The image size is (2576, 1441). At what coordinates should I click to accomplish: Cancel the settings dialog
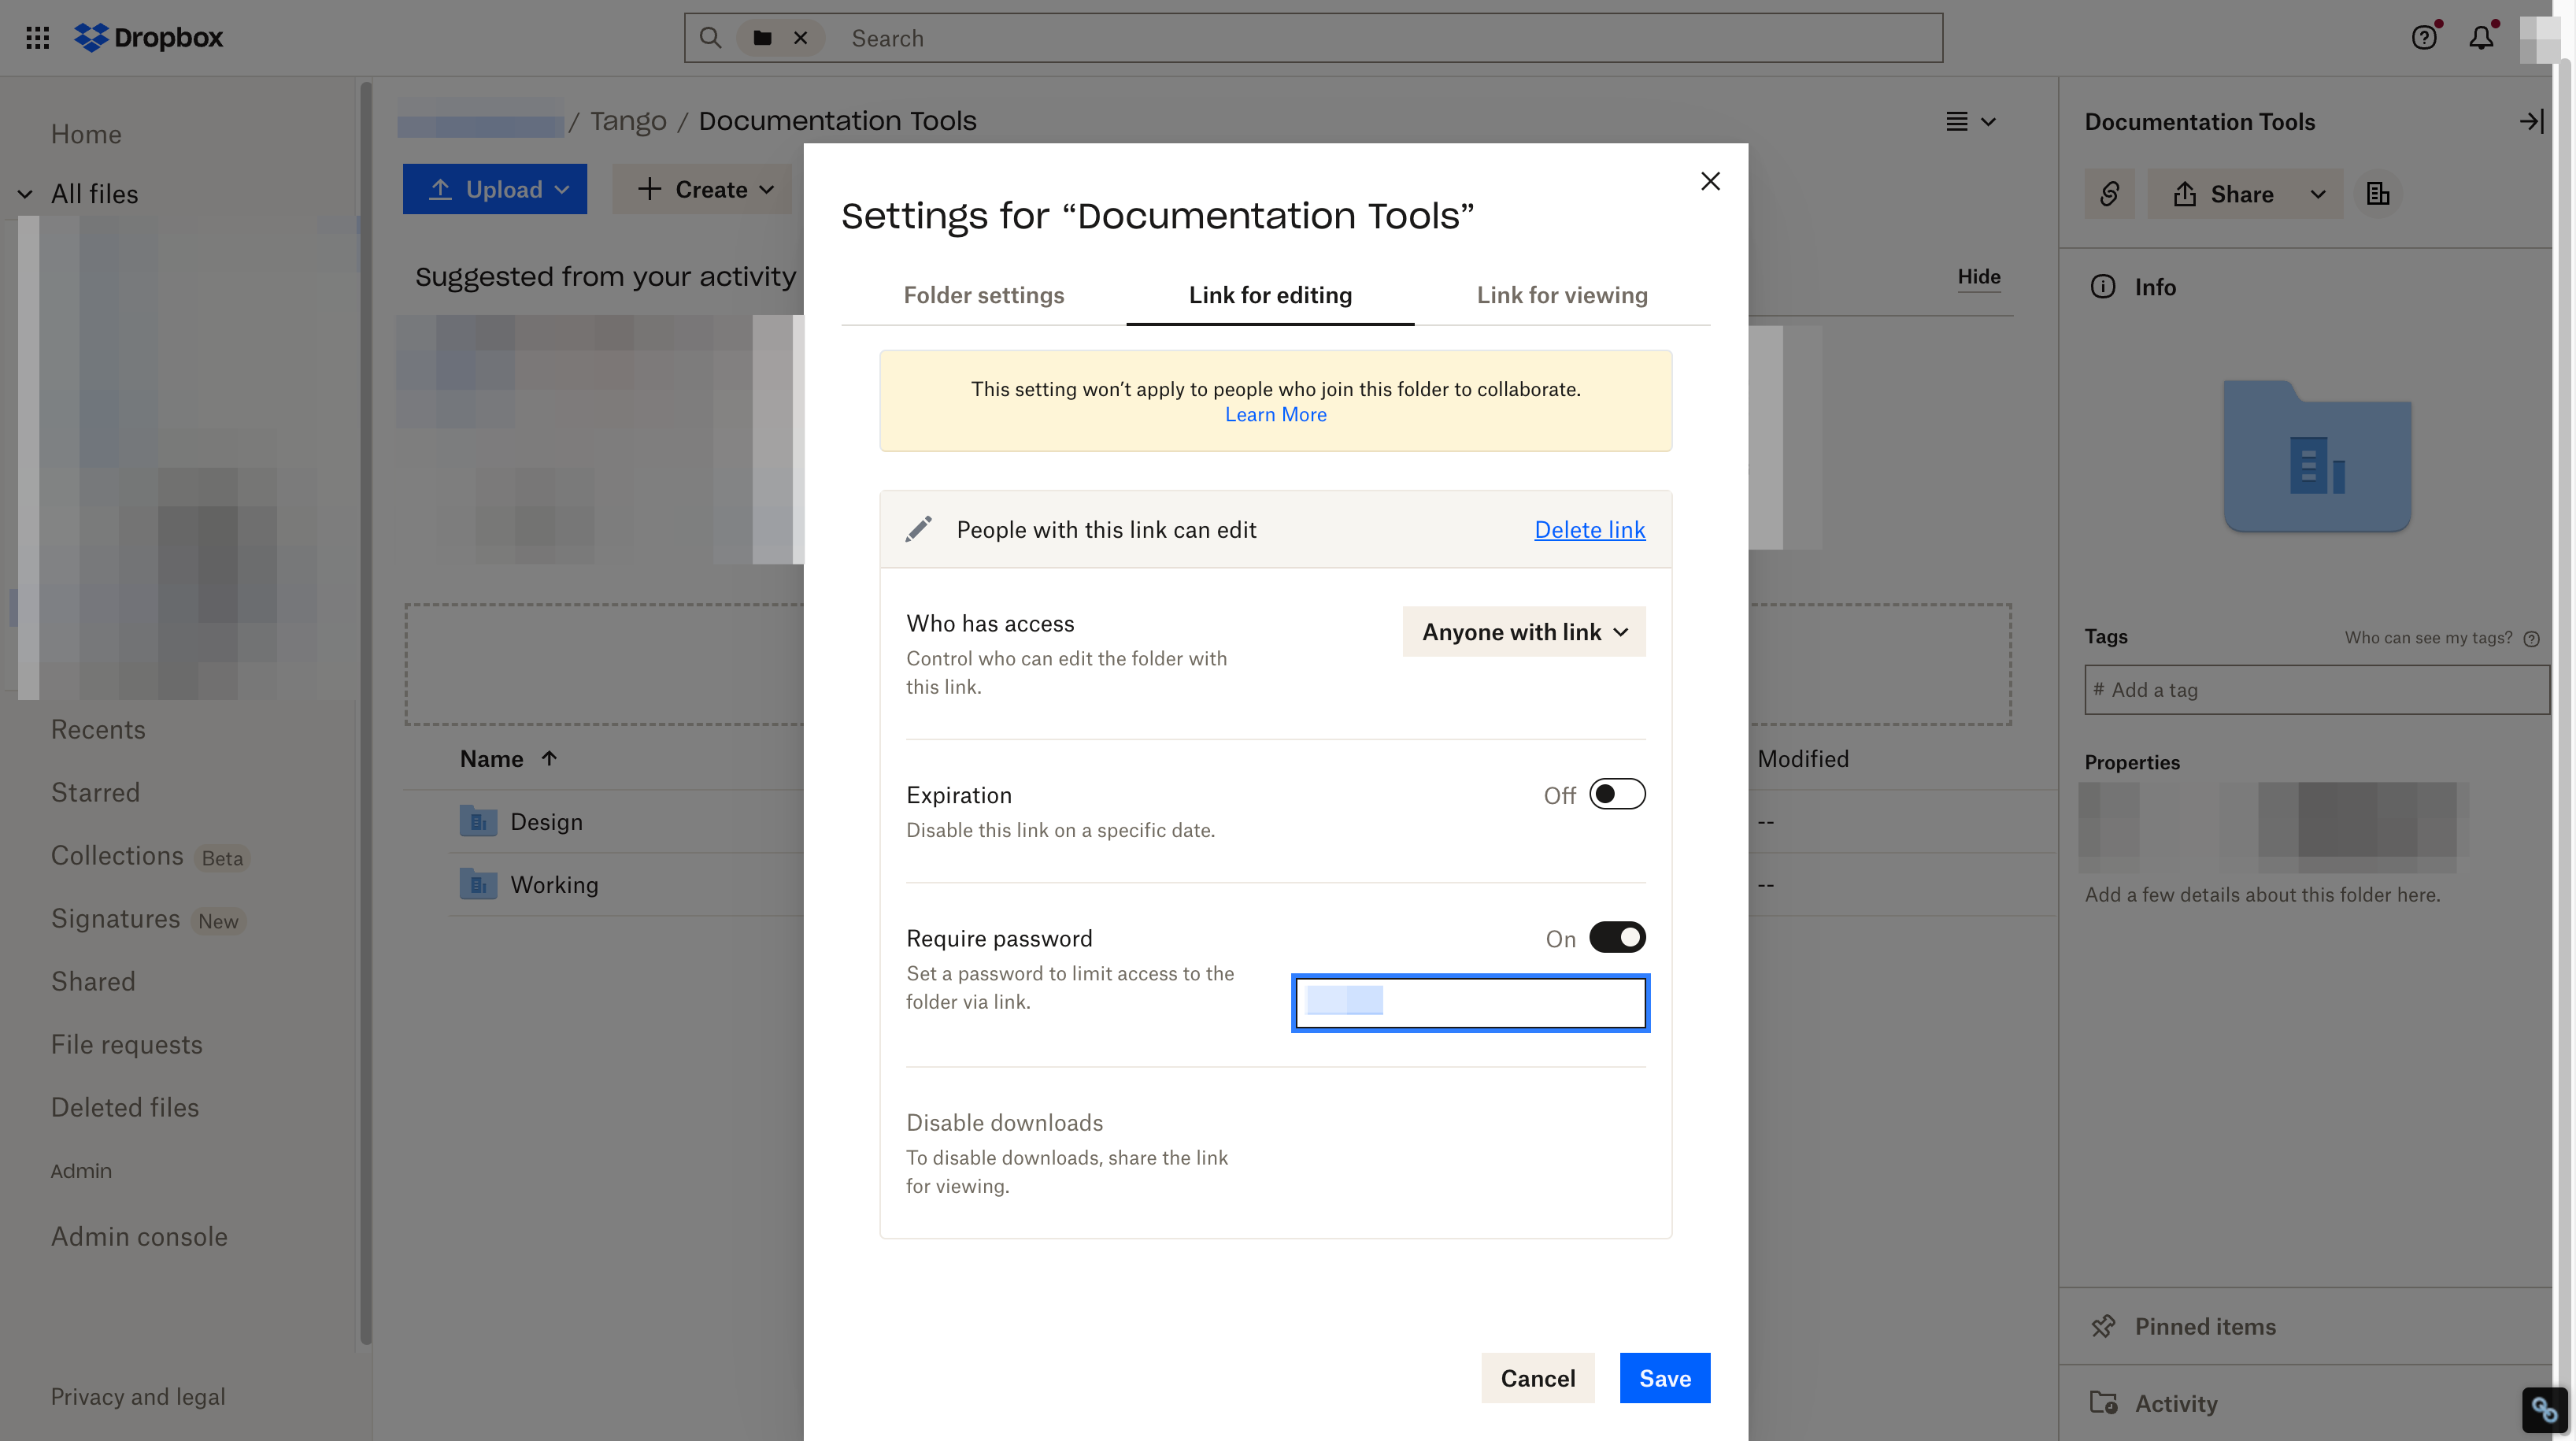pos(1537,1378)
